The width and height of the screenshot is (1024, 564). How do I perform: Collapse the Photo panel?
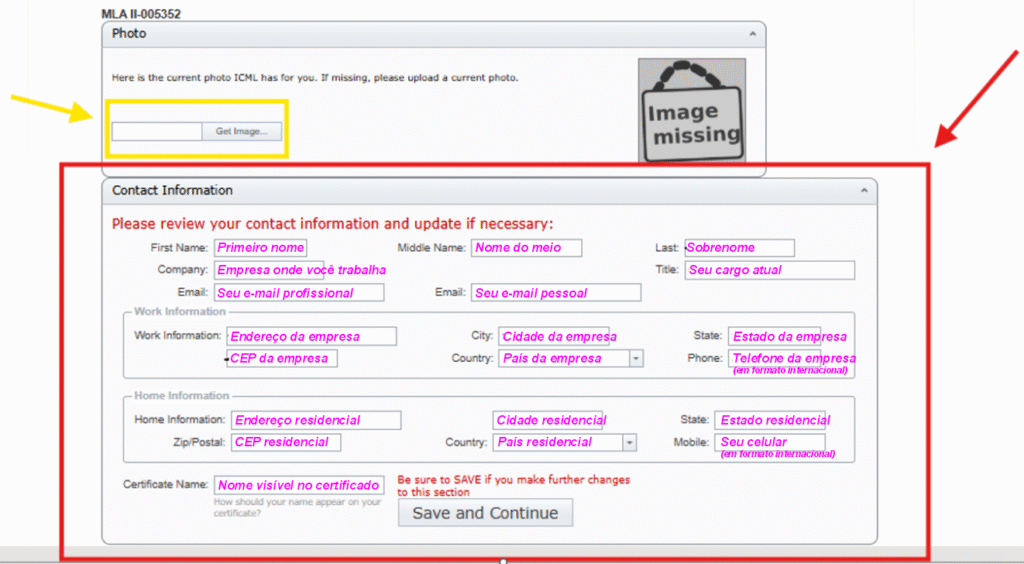click(x=752, y=34)
